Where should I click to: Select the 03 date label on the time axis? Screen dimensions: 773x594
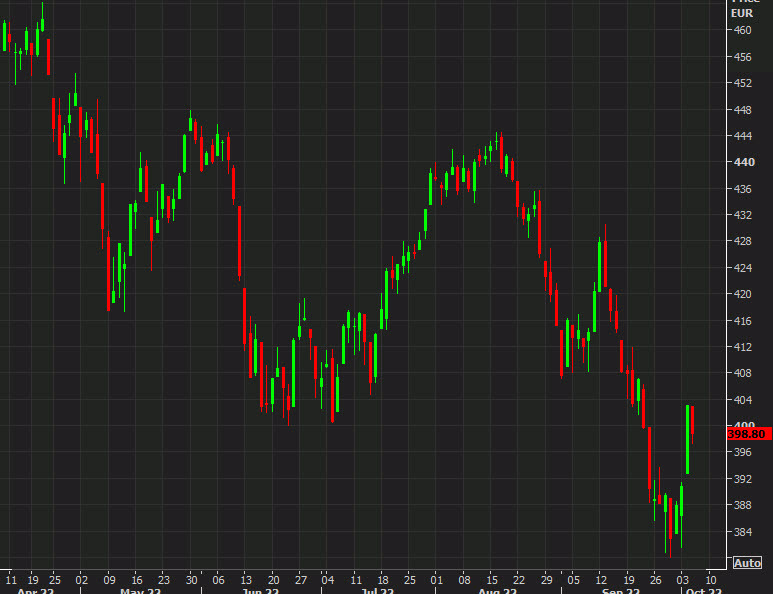coord(682,580)
